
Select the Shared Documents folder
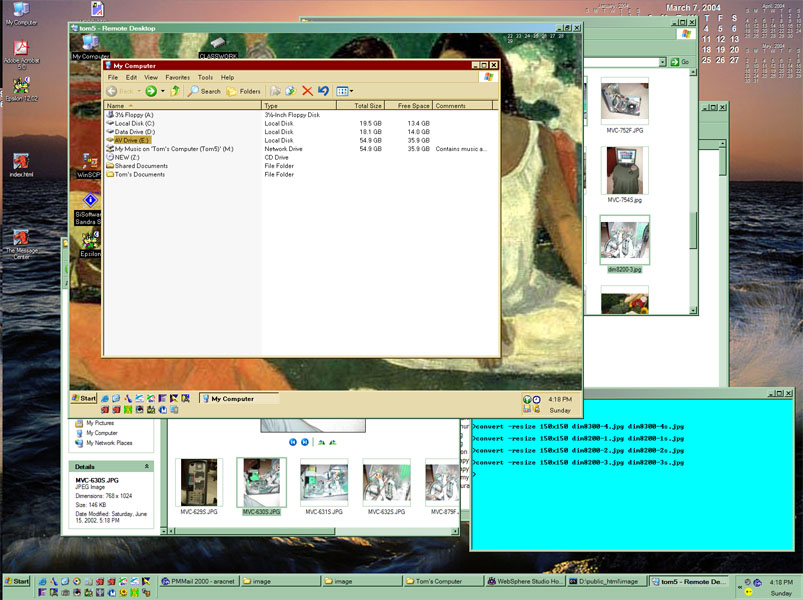tap(141, 166)
